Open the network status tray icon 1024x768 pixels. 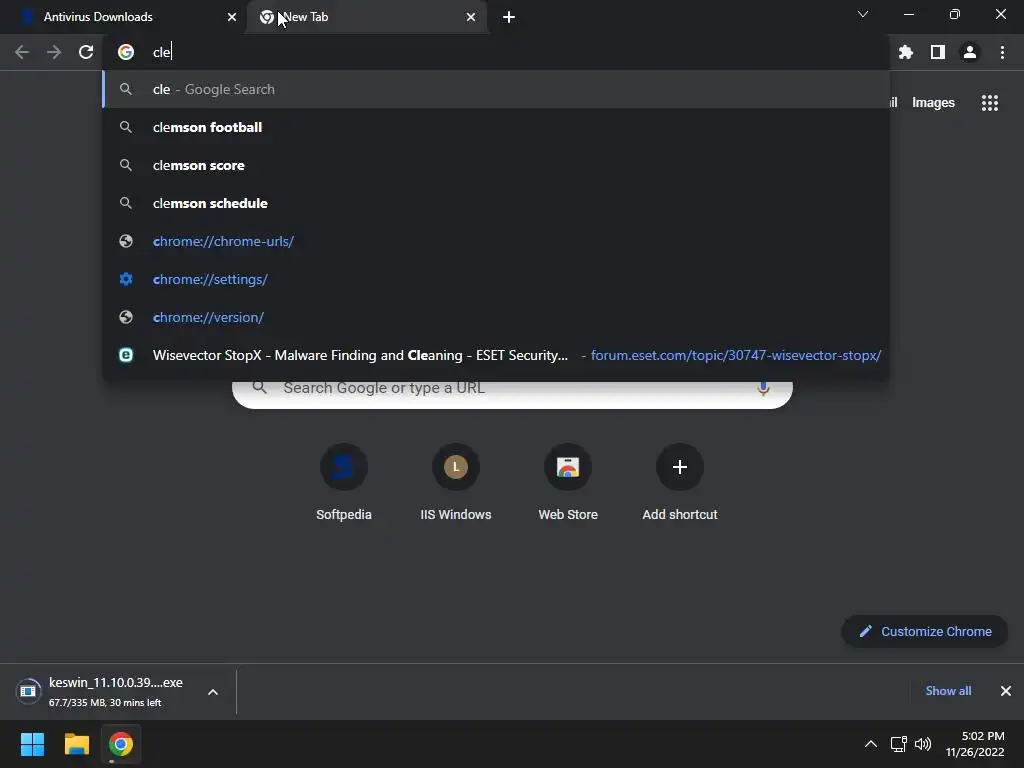point(899,744)
